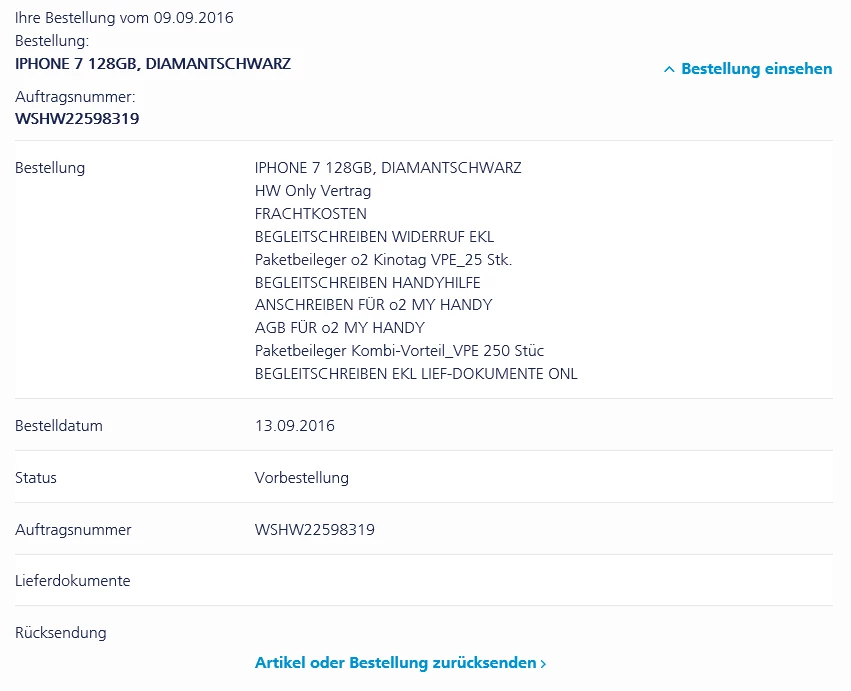Click BEGLEITSCHREIBEN HANDYHILFE entry

367,283
